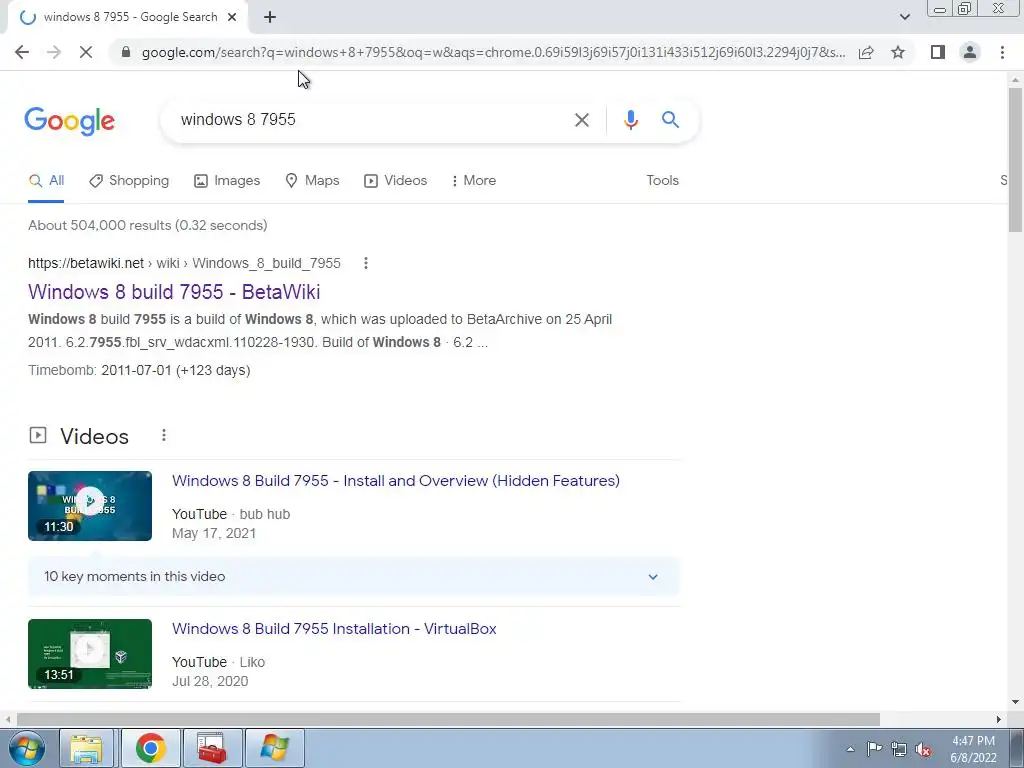The width and height of the screenshot is (1024, 768).
Task: Click the padlock site info icon
Action: tap(126, 52)
